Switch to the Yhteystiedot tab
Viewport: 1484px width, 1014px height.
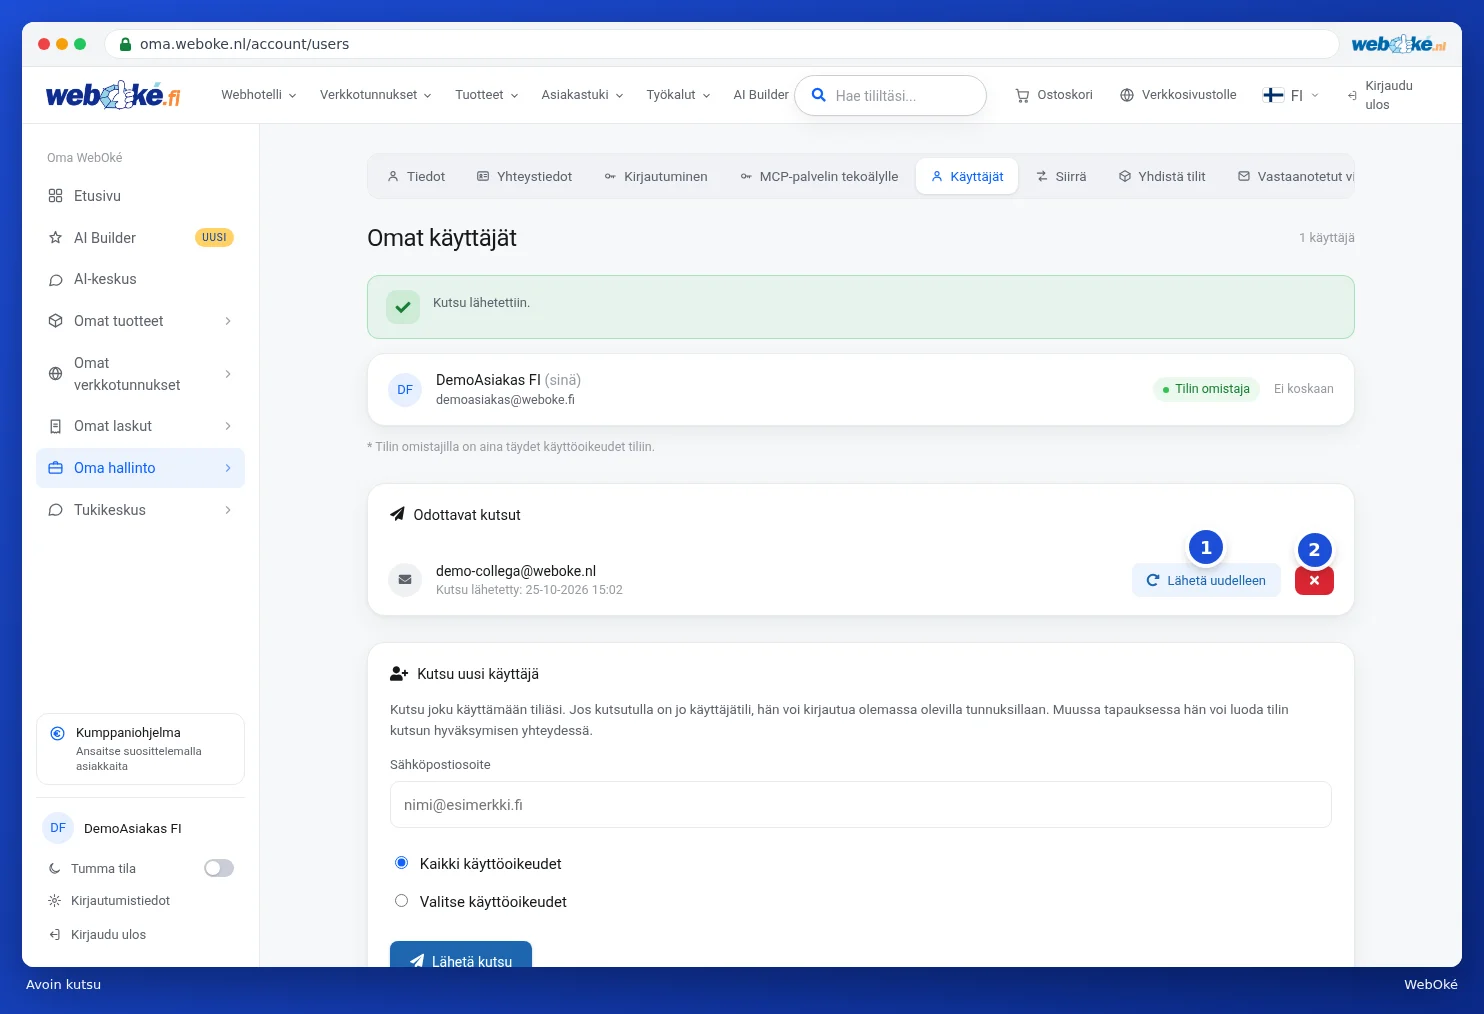pos(525,176)
